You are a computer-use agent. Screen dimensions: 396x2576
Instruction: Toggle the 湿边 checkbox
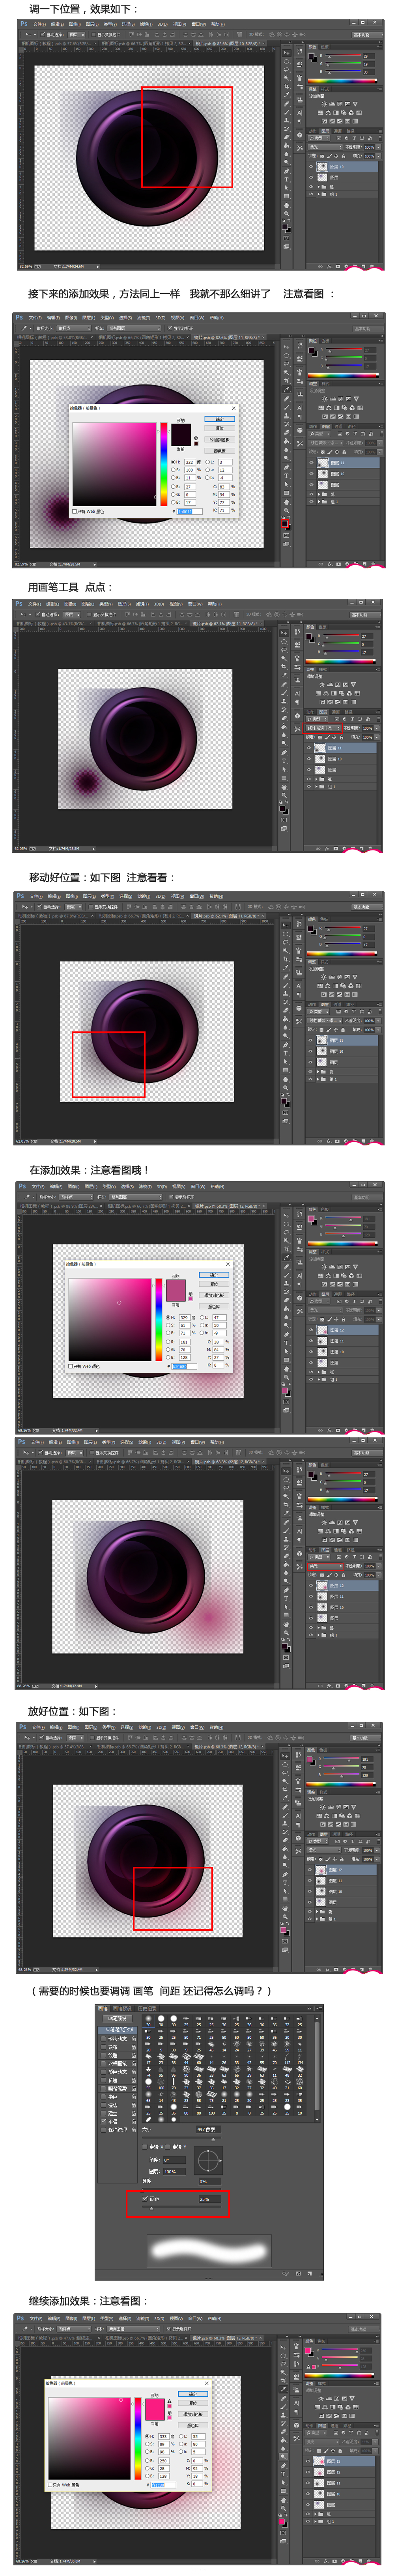tap(103, 2105)
